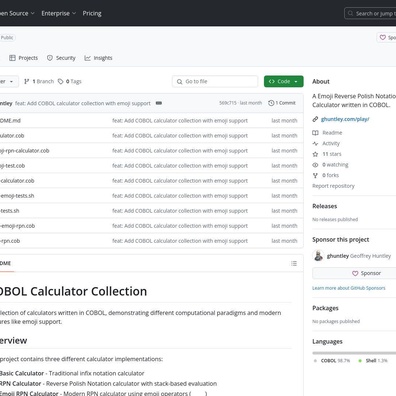
Task: Open the emoji-tests.sh file
Action: coord(17,196)
